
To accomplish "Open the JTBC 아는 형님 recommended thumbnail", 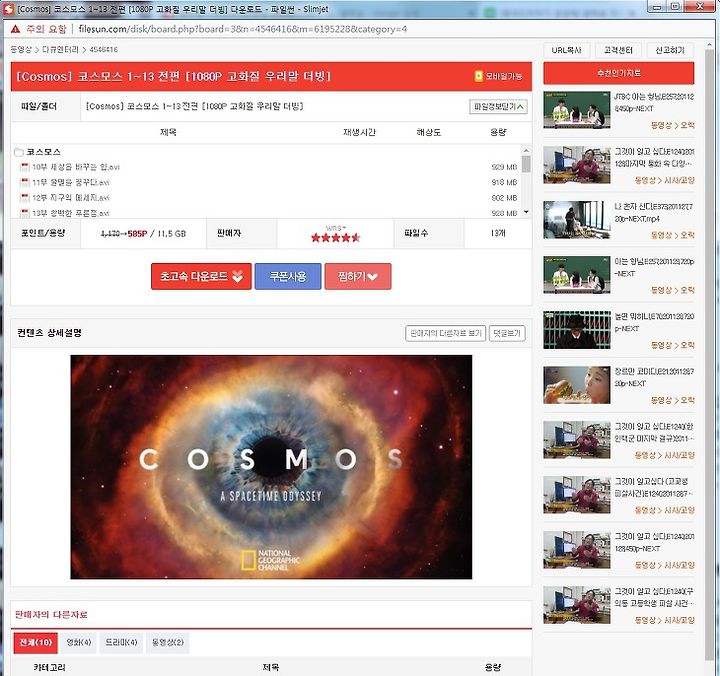I will (x=577, y=110).
